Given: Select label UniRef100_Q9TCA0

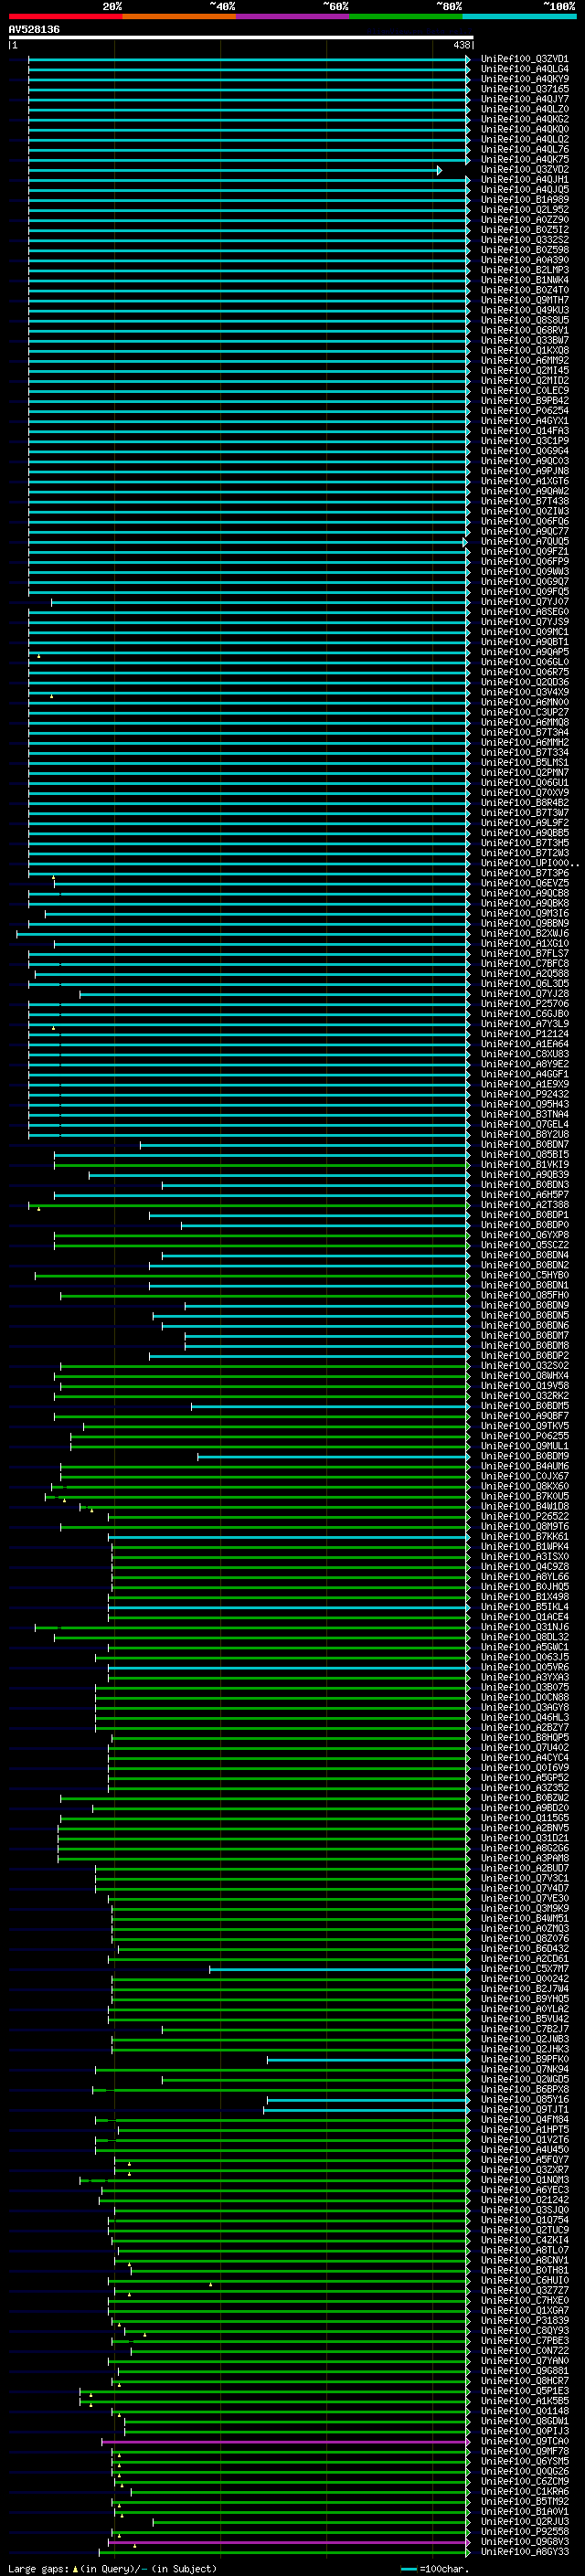Looking at the screenshot, I should pyautogui.click(x=524, y=2441).
